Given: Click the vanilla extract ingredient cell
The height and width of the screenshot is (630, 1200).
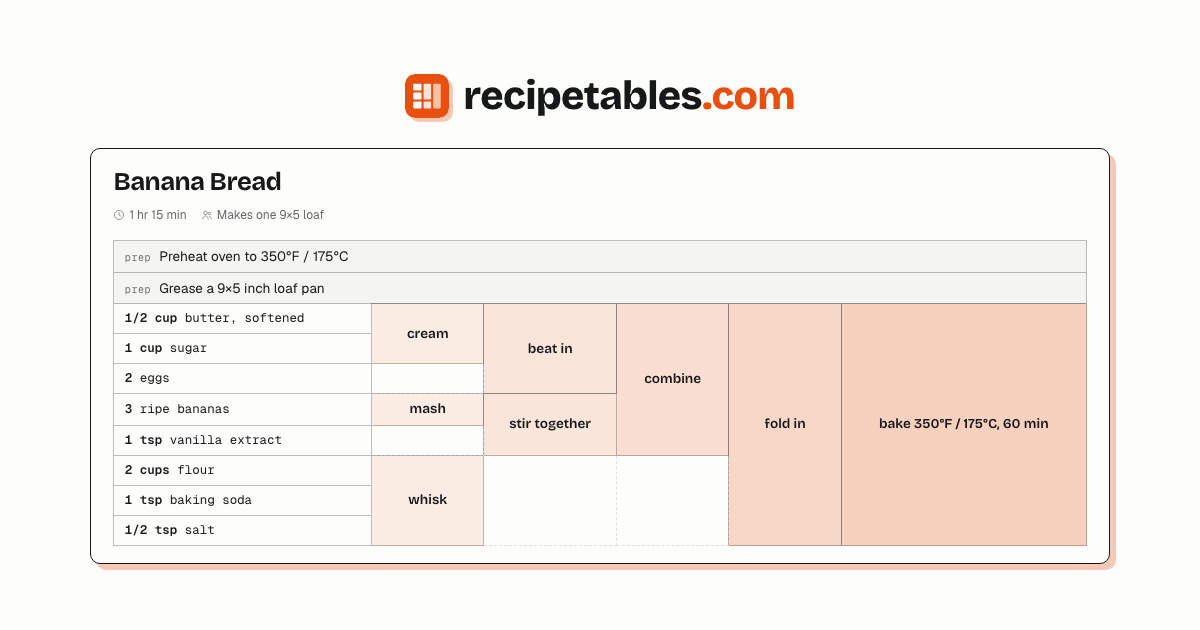Looking at the screenshot, I should point(243,441).
